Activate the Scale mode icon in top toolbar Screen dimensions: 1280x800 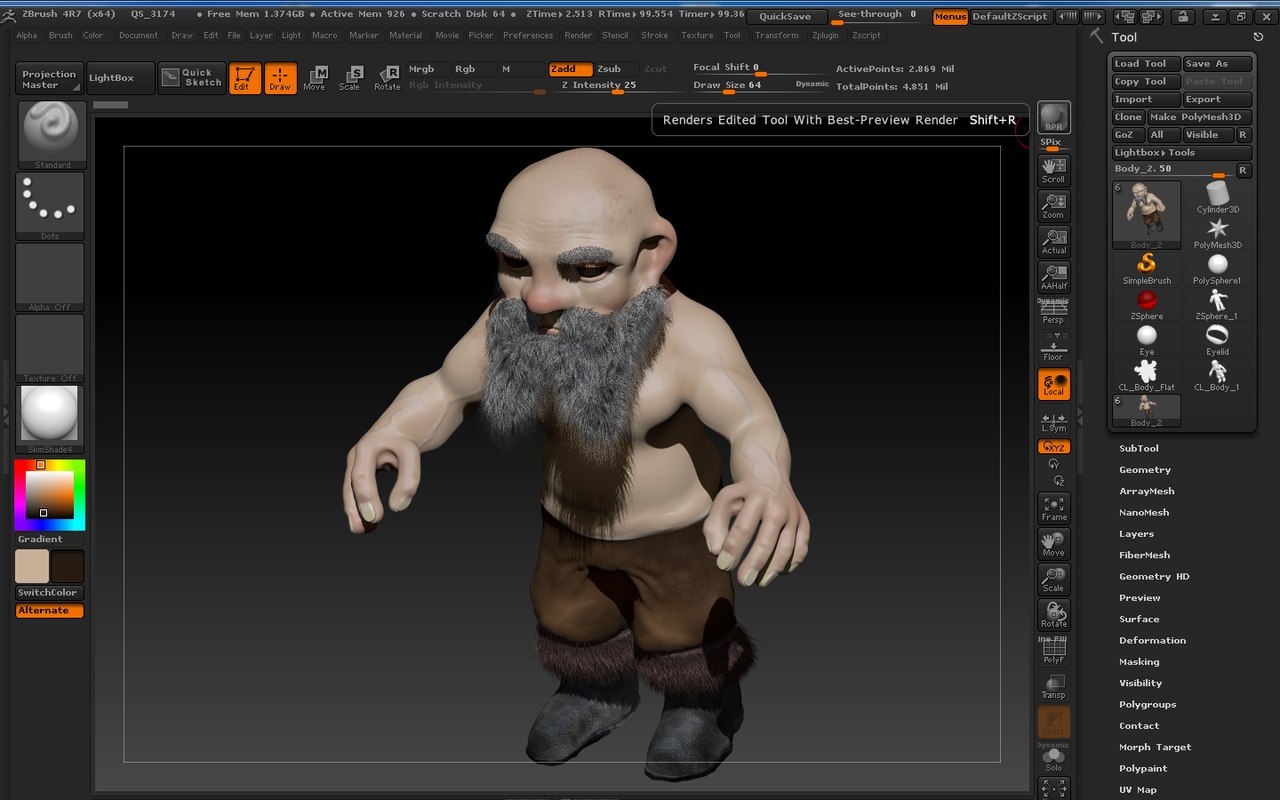point(350,78)
